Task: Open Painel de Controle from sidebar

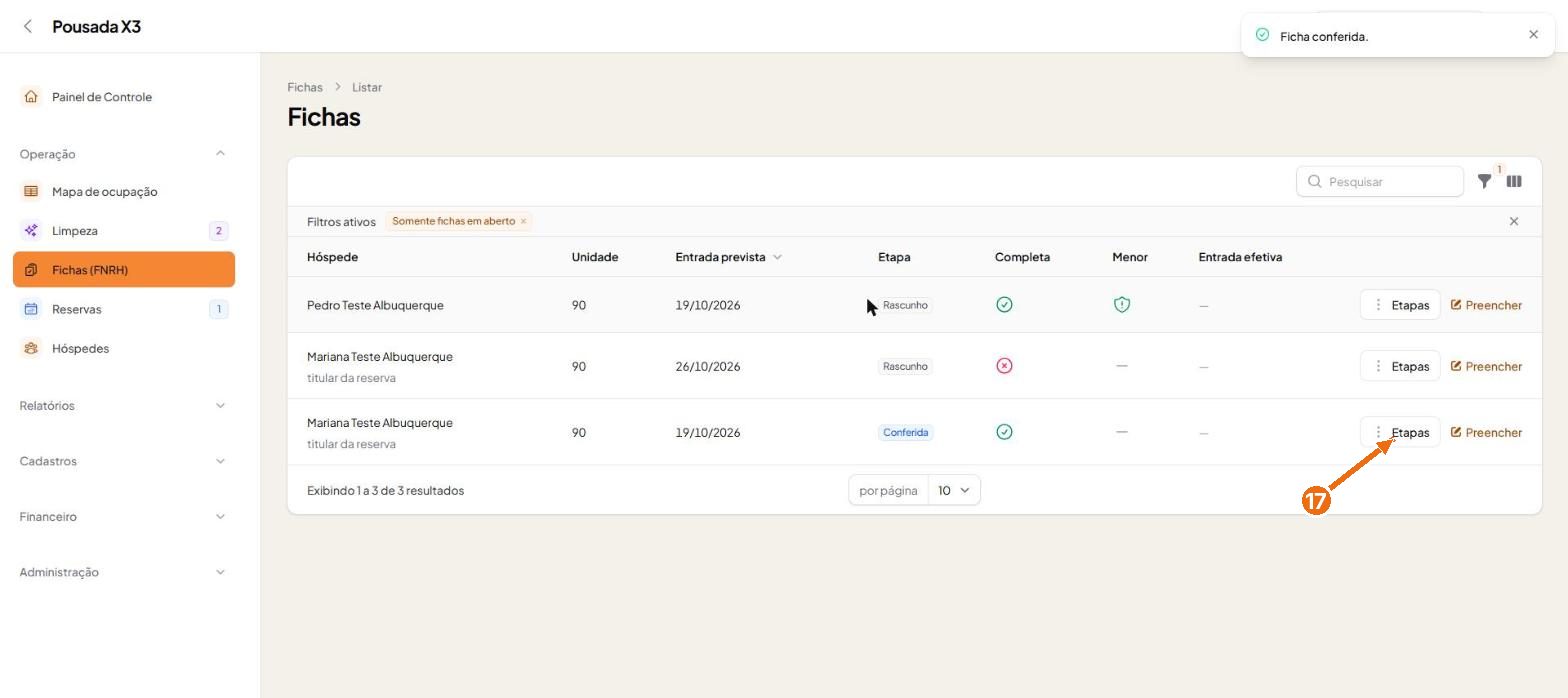Action: coord(124,97)
